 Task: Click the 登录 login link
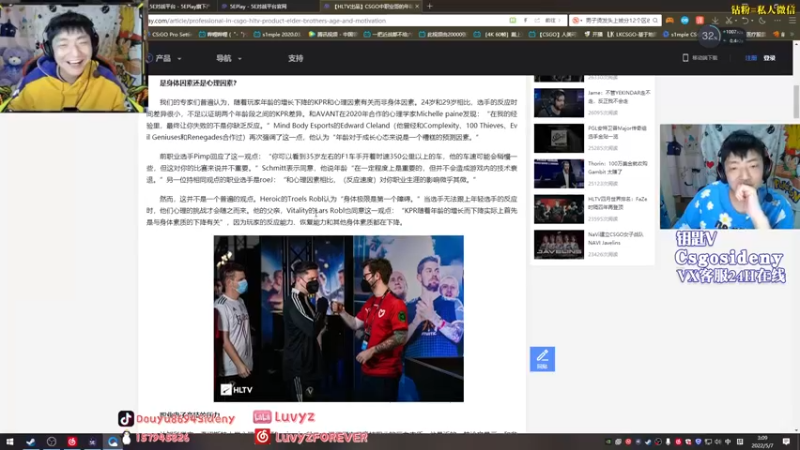click(x=769, y=58)
